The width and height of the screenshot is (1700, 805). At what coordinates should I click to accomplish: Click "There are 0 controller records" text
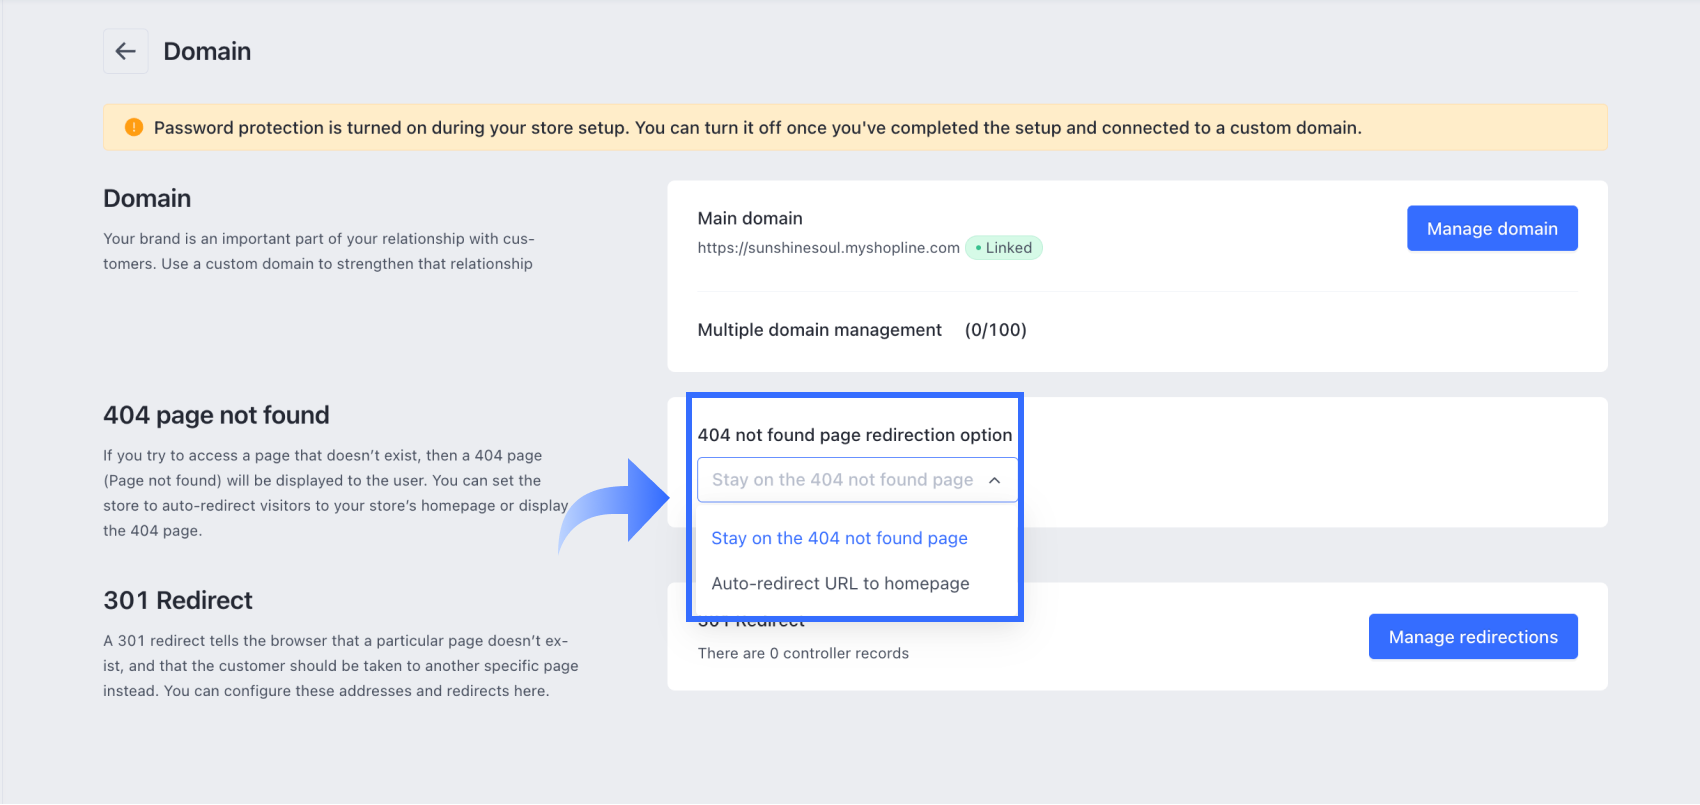point(803,653)
